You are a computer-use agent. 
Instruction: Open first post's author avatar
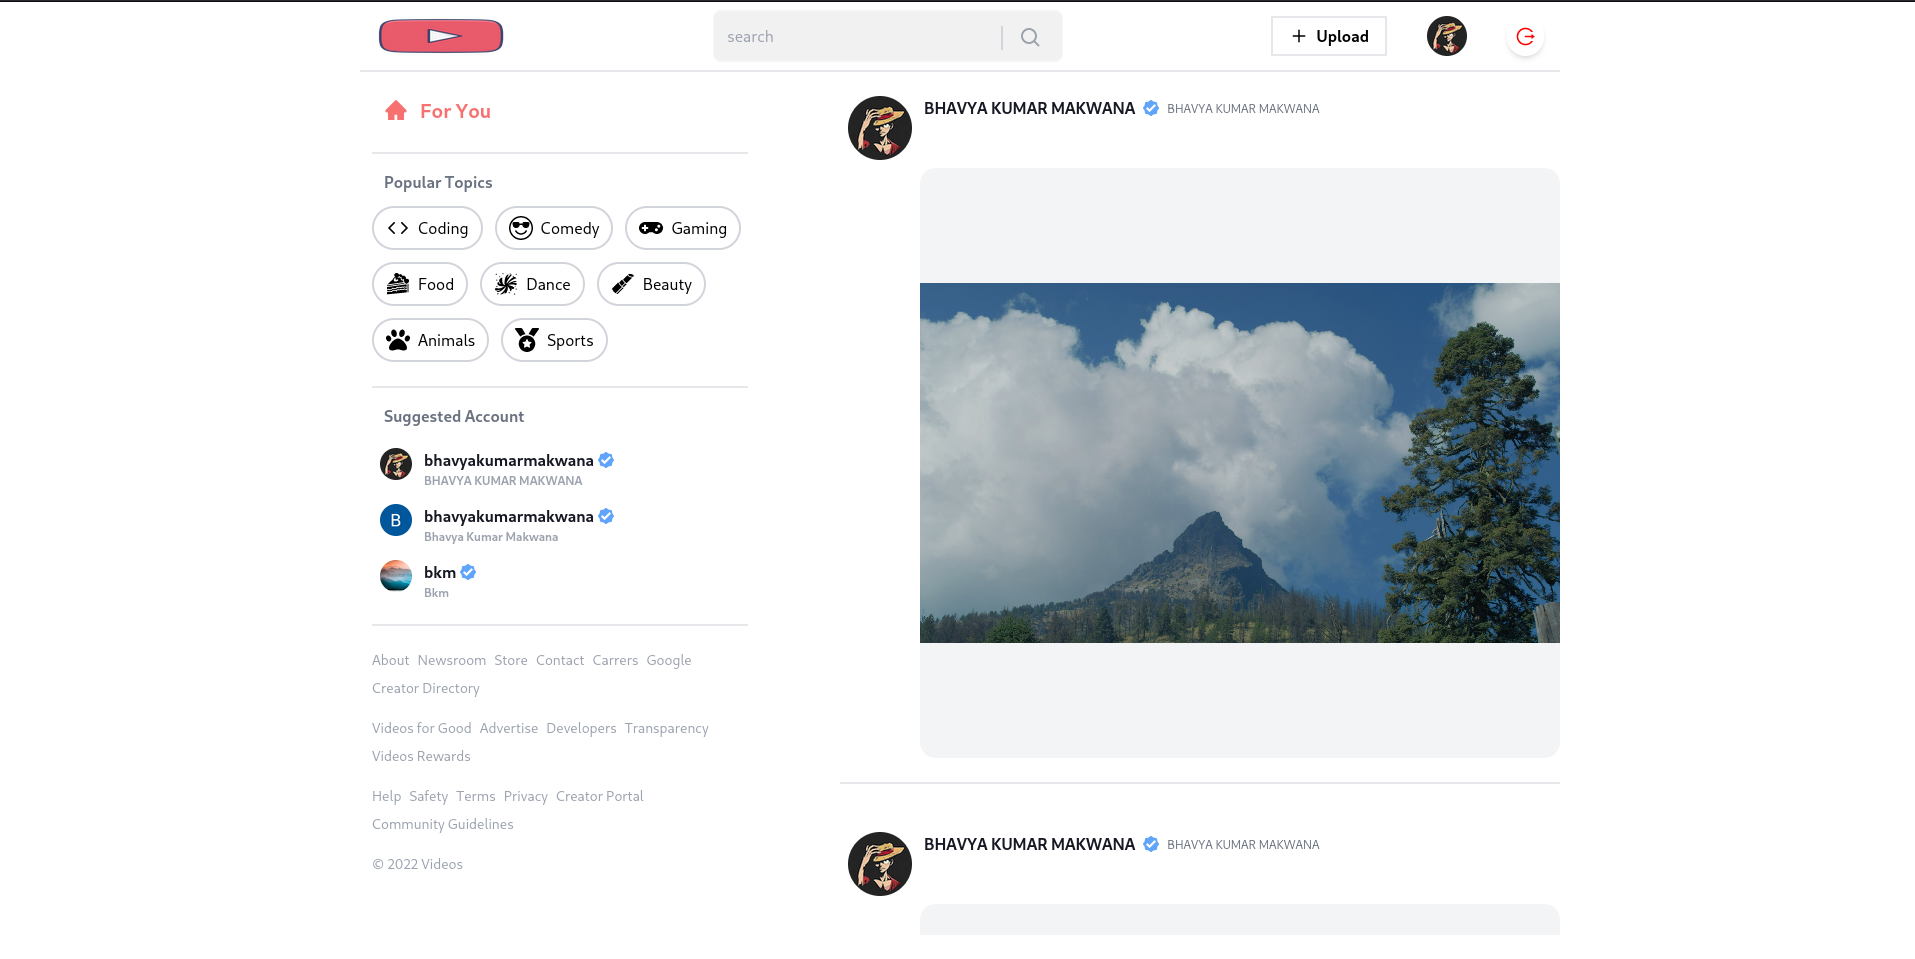880,128
